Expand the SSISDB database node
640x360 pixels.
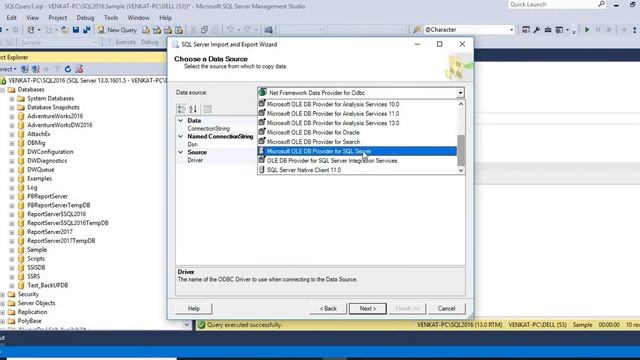click(x=12, y=268)
